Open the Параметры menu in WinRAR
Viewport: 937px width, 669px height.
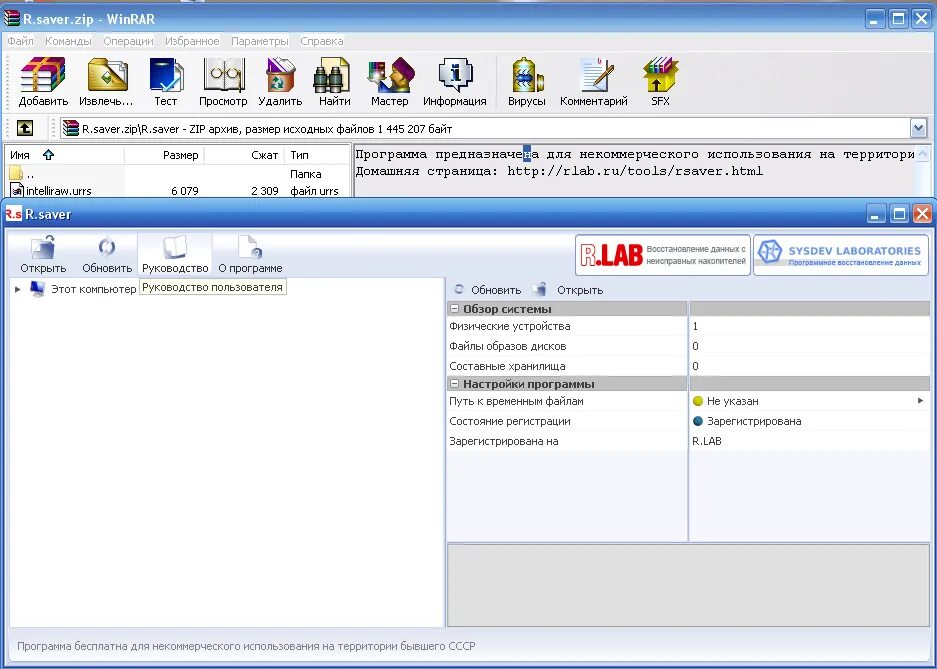pos(259,41)
